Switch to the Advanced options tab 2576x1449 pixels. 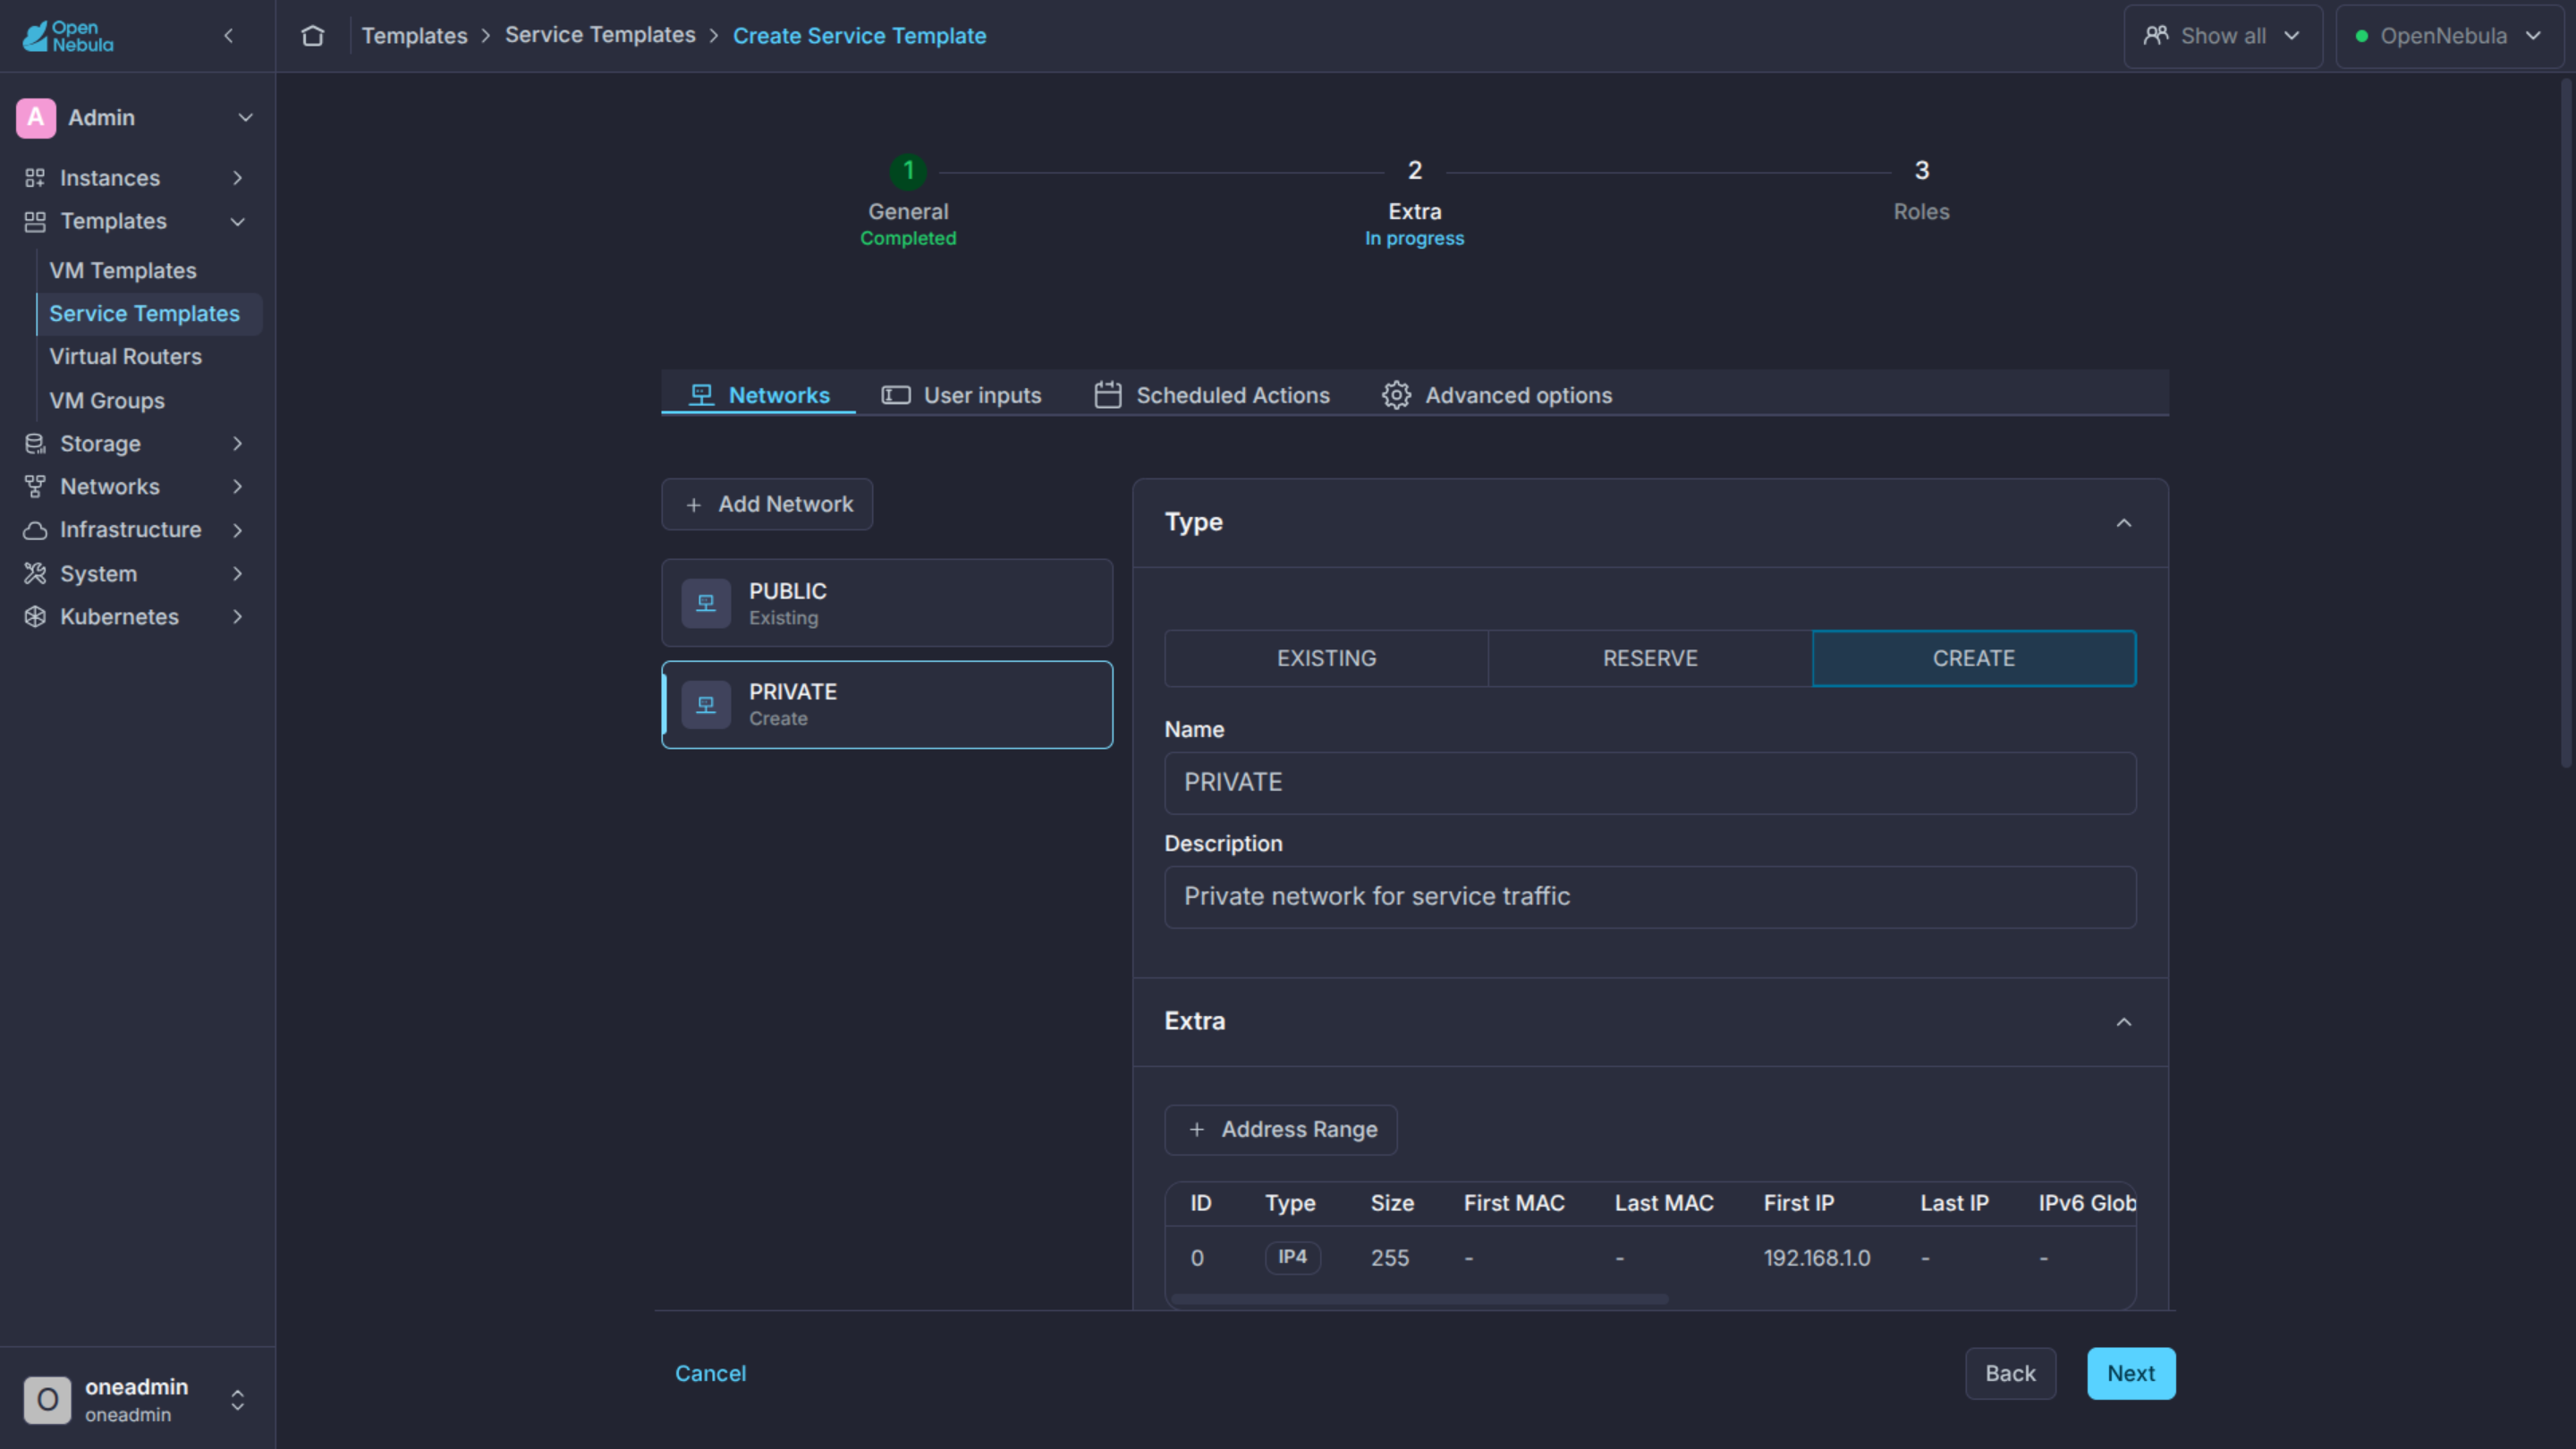pyautogui.click(x=1497, y=395)
